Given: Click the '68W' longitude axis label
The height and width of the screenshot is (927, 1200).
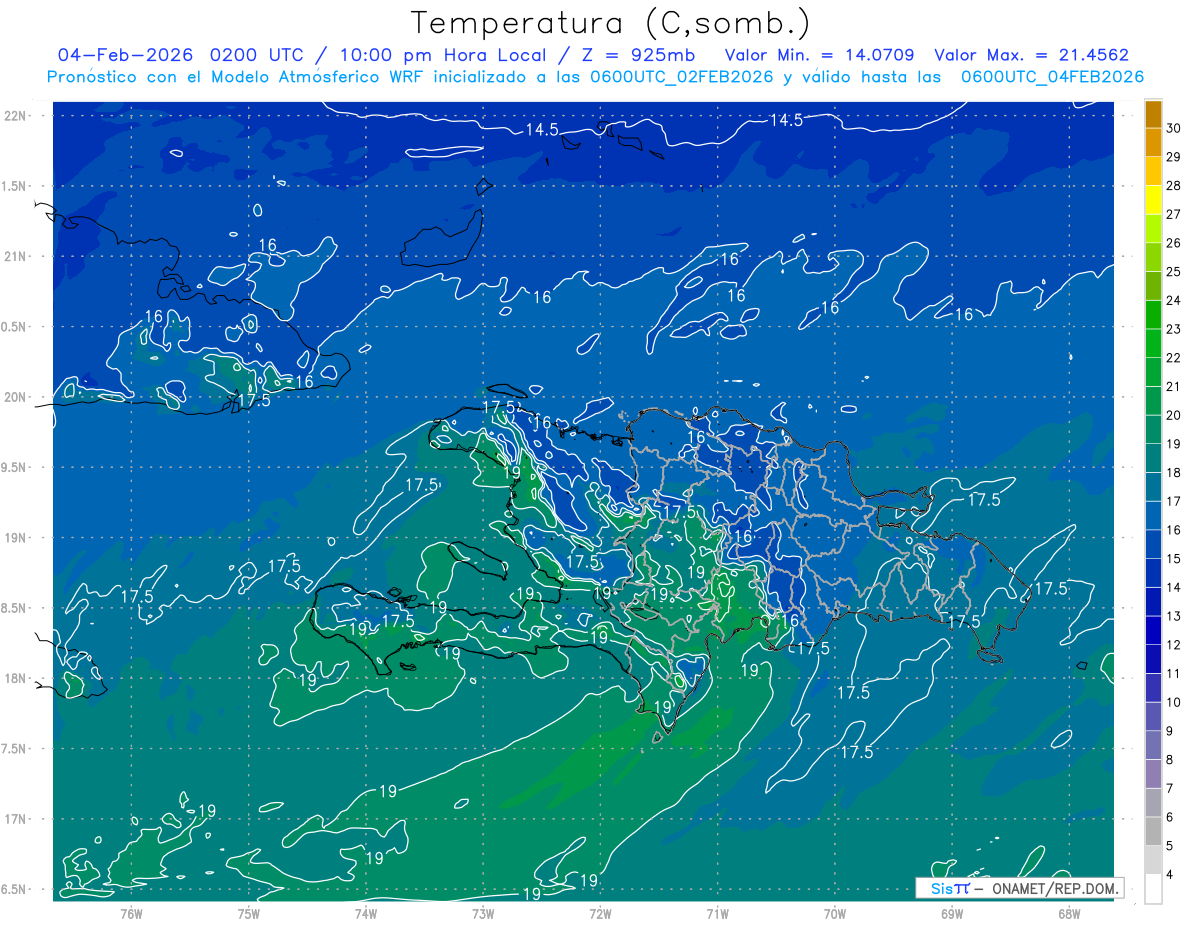Looking at the screenshot, I should [1069, 913].
